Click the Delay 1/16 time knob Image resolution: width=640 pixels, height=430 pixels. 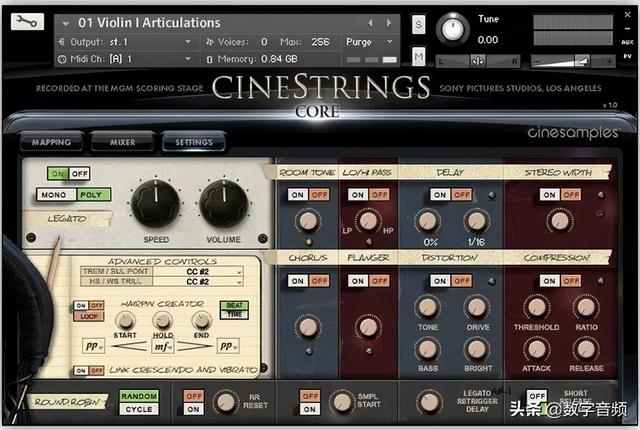[476, 222]
